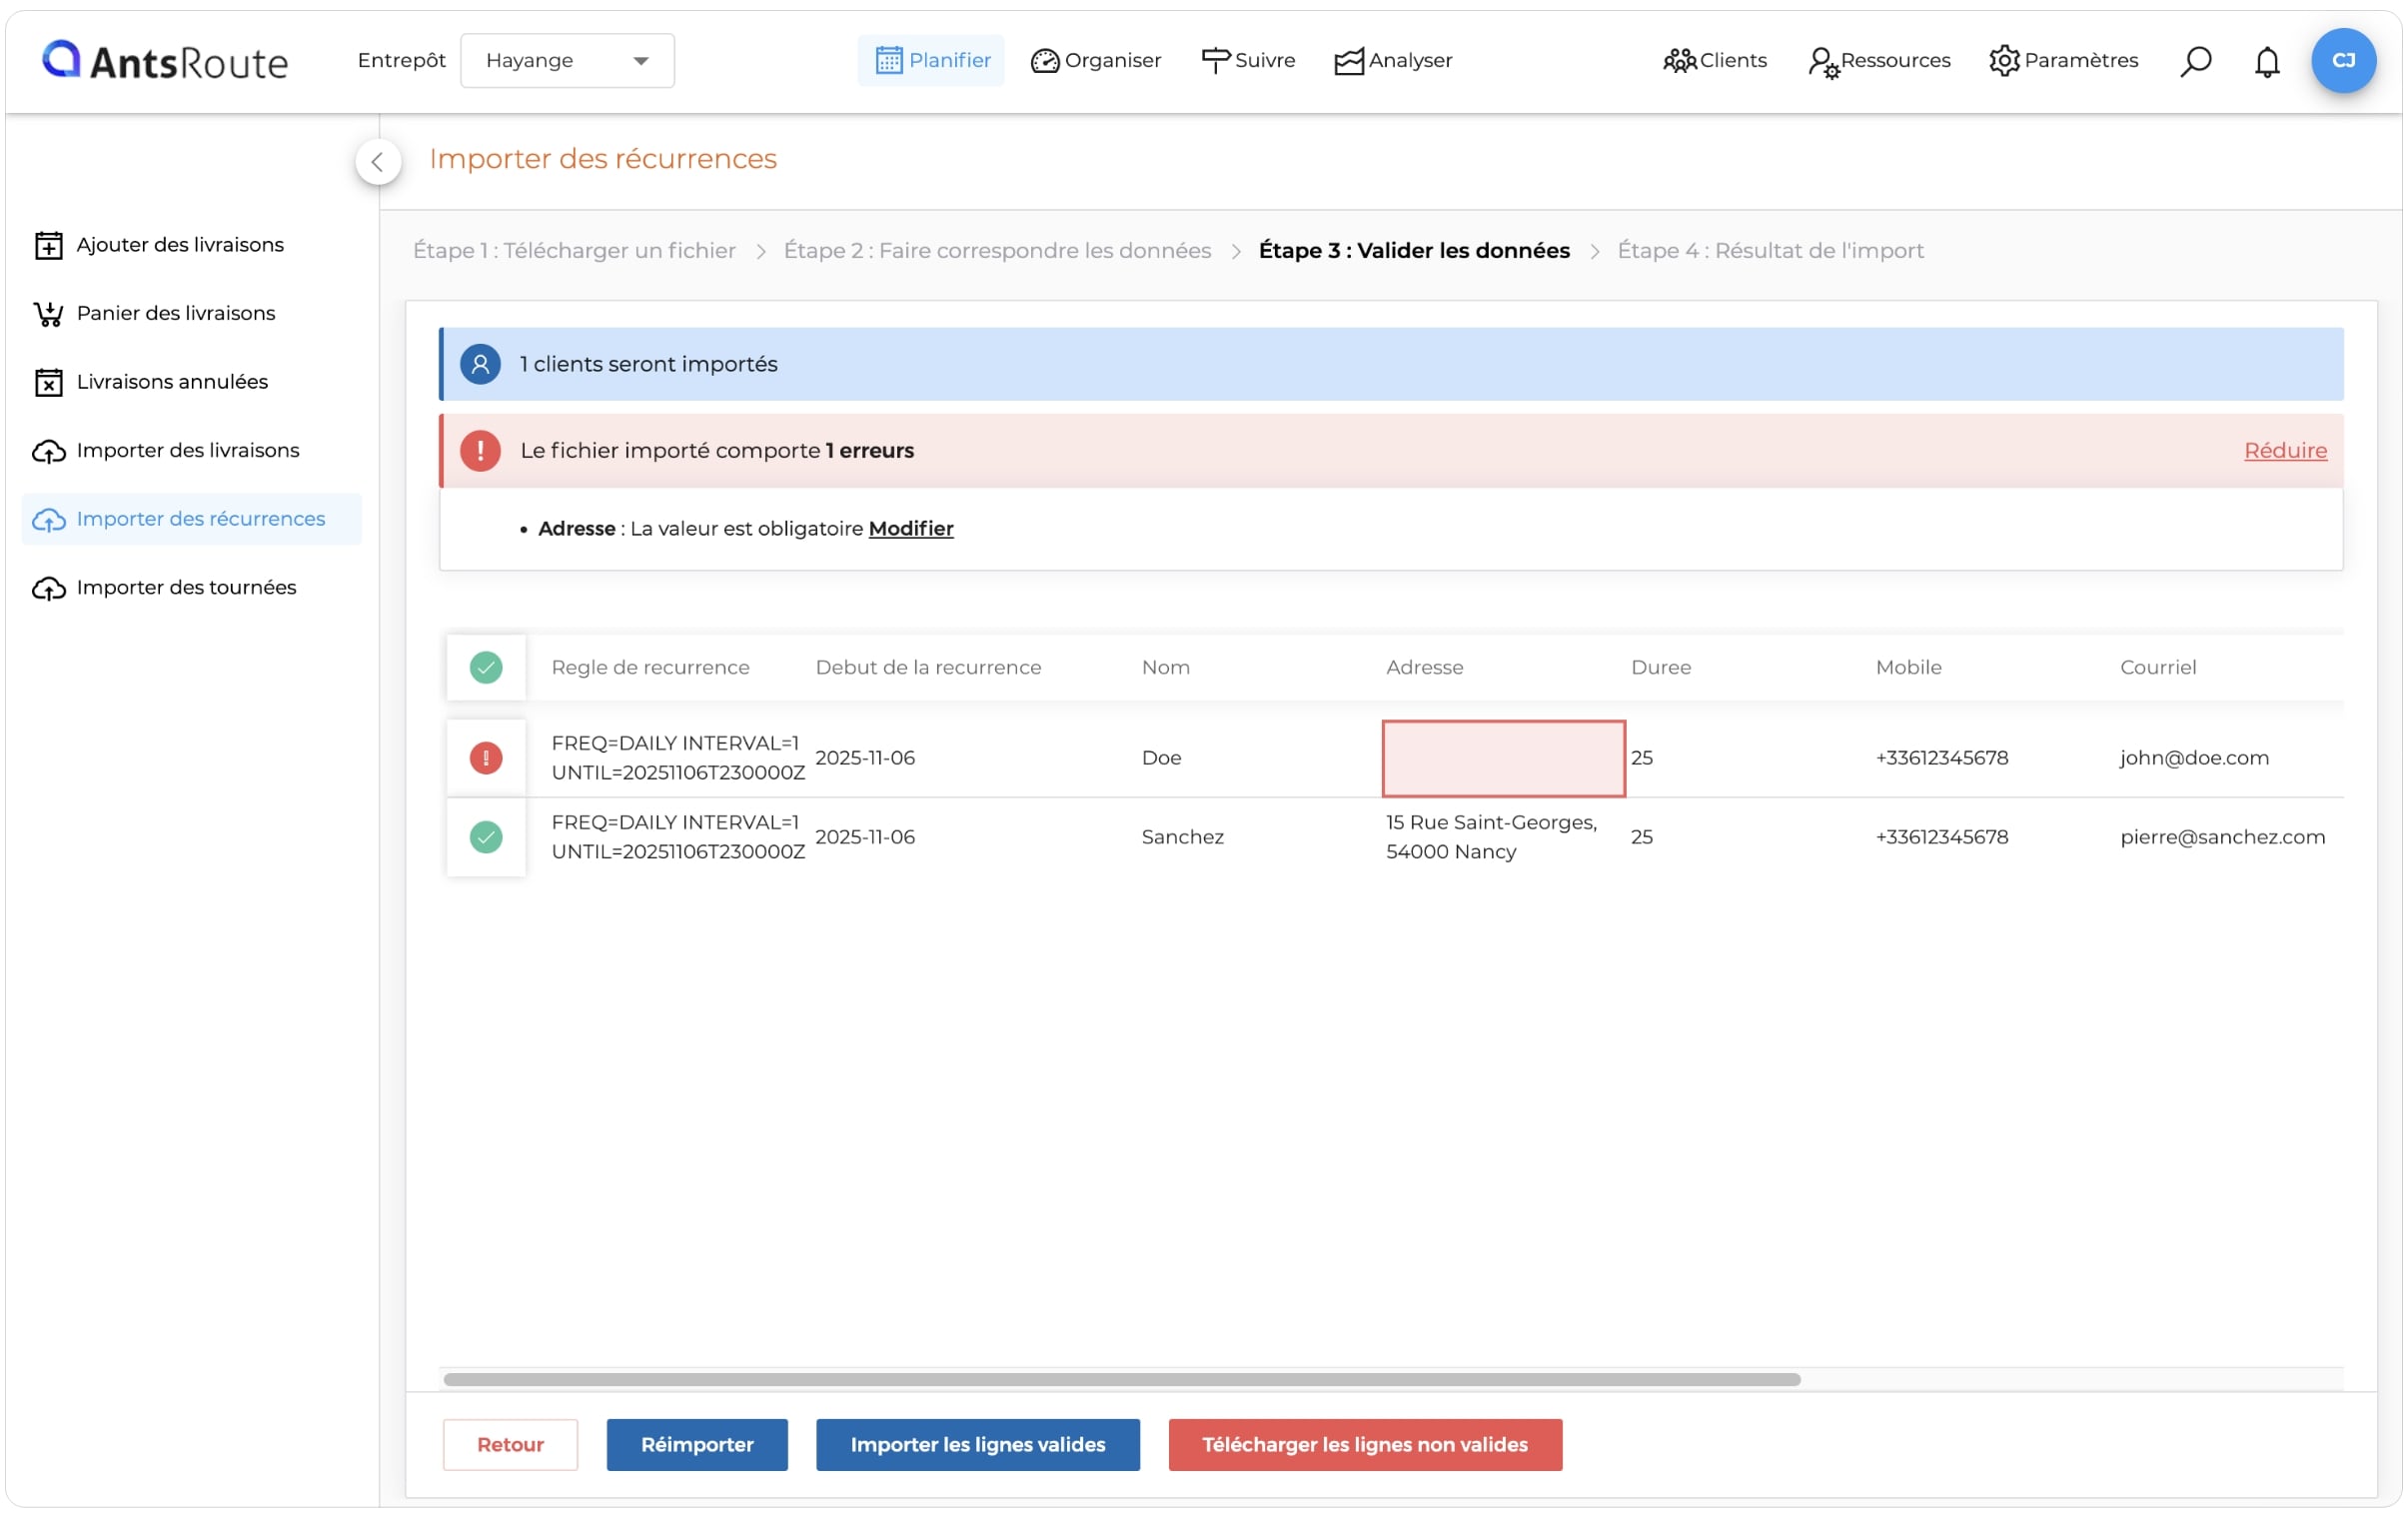Go to Étape 1 : Télécharger un fichier

pyautogui.click(x=574, y=250)
